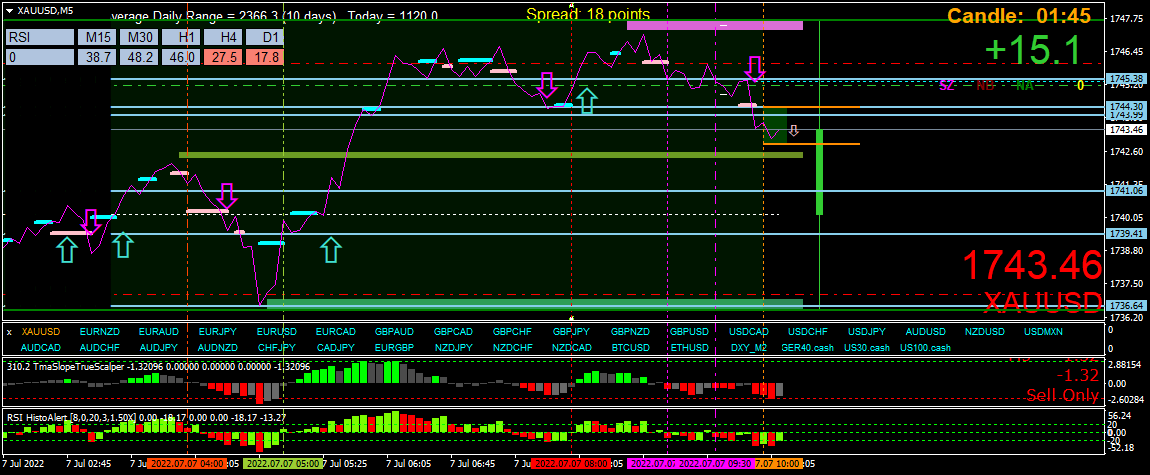The height and width of the screenshot is (475, 1150).
Task: Select the small pink down arrow beside current price box
Action: 794,131
